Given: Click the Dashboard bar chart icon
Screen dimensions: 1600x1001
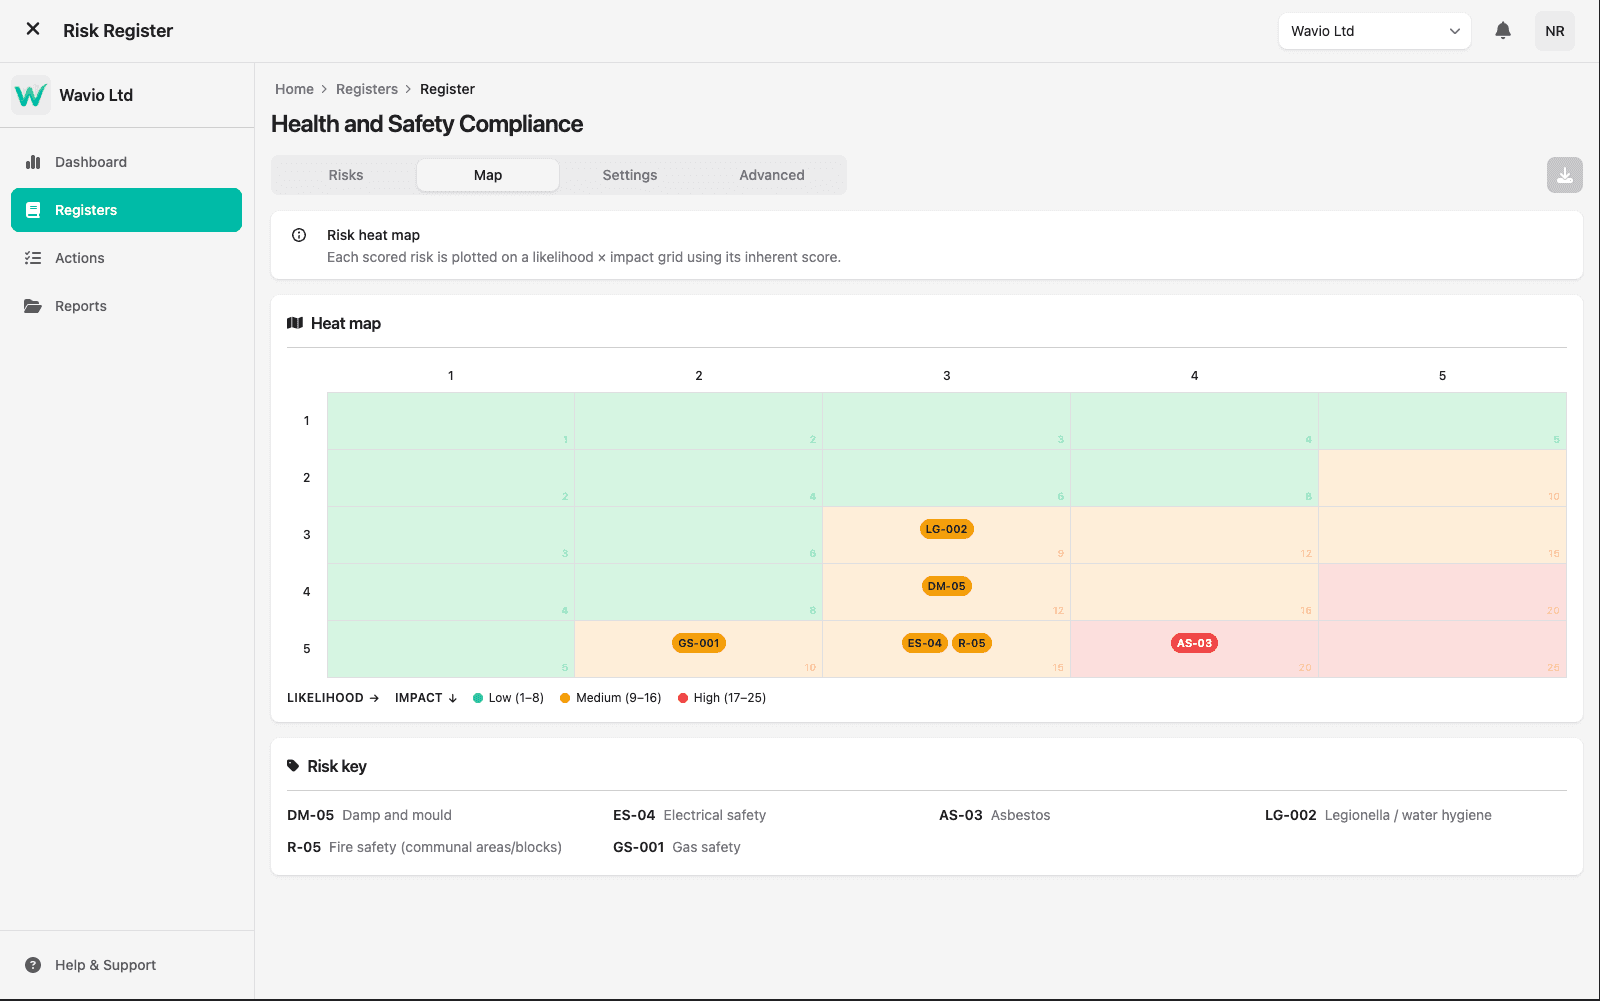Looking at the screenshot, I should pyautogui.click(x=33, y=162).
